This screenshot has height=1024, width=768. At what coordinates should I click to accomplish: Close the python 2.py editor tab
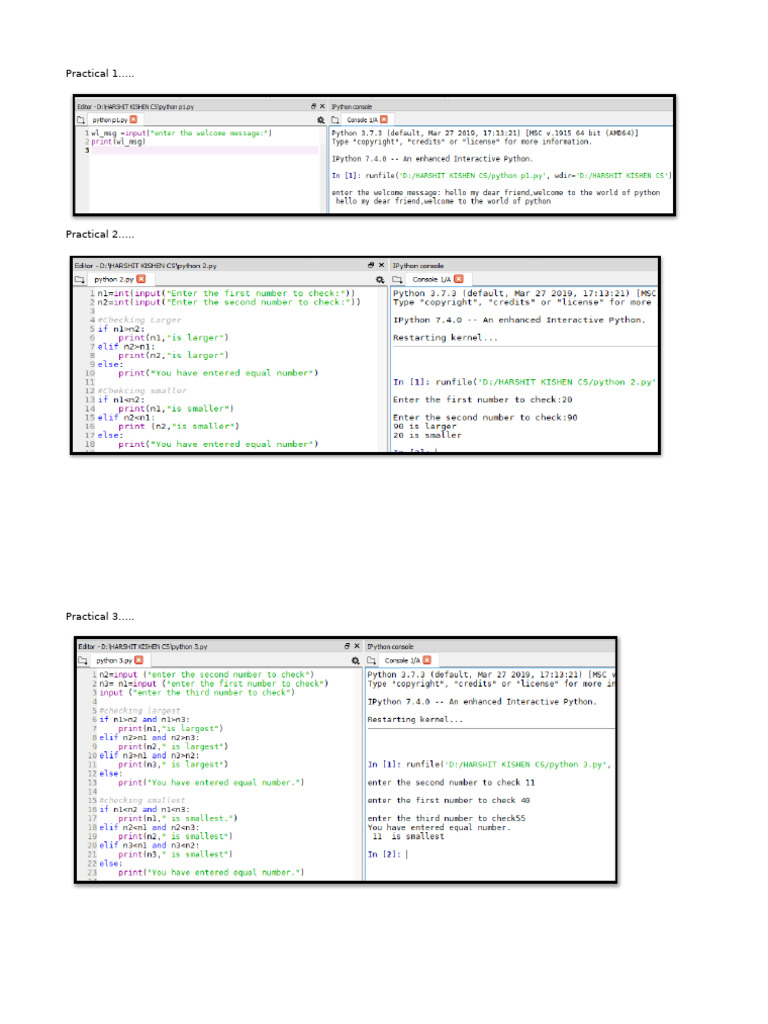click(141, 279)
